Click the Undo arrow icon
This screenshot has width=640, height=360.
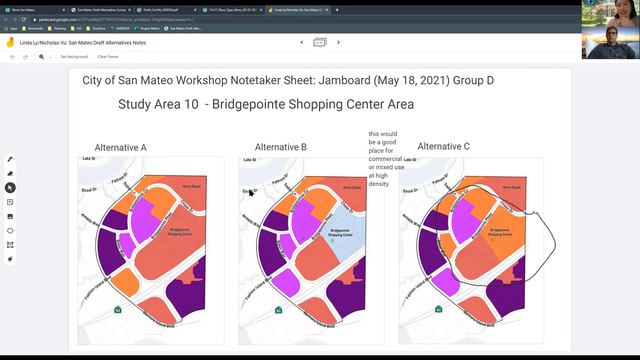coord(12,57)
